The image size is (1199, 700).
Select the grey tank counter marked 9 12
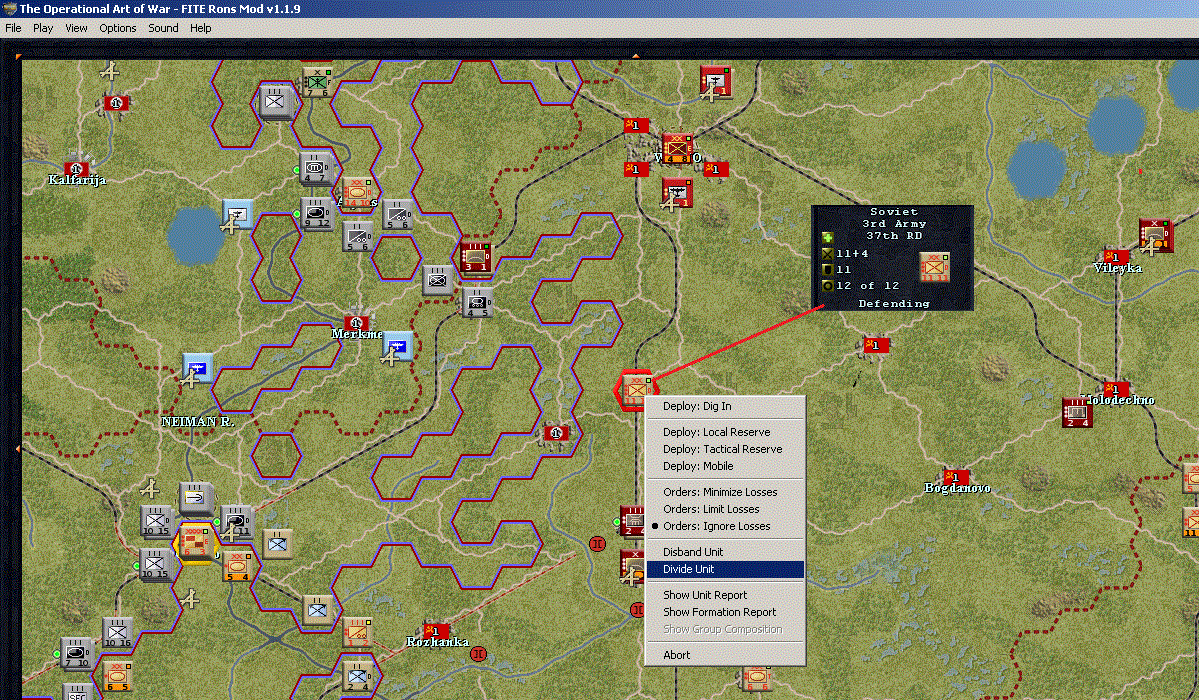coord(317,213)
